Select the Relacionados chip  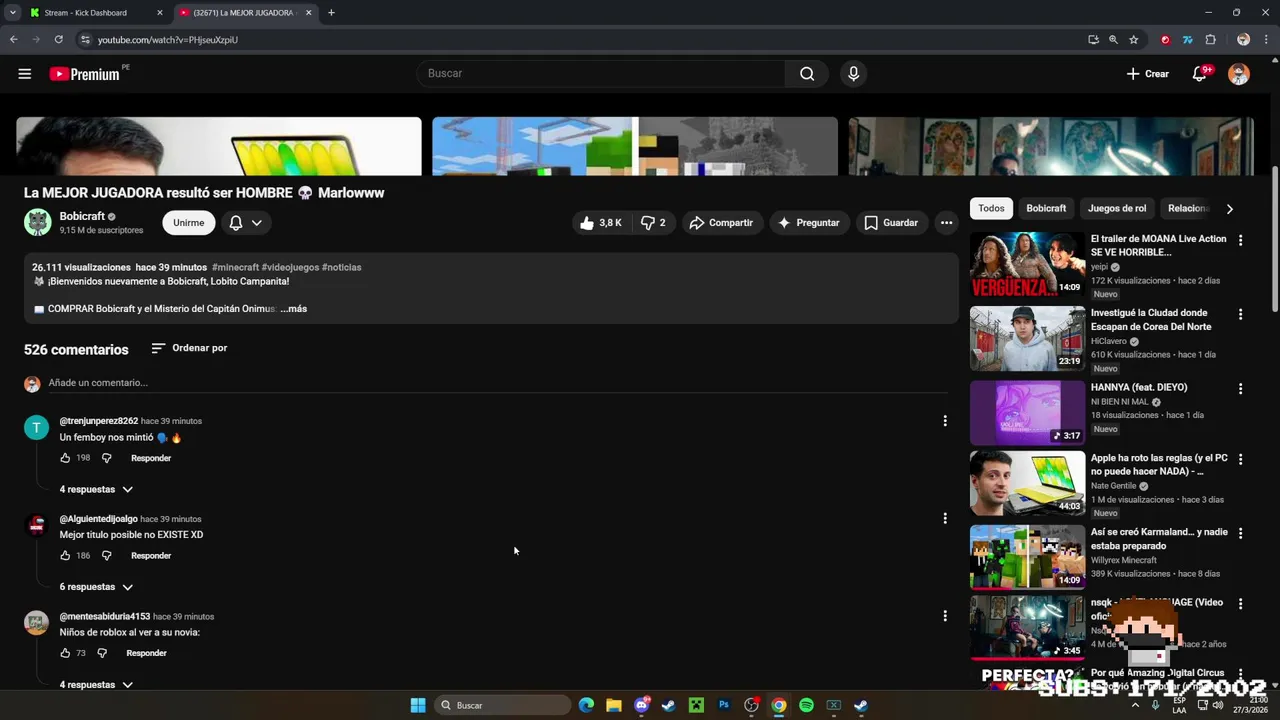(x=1188, y=208)
